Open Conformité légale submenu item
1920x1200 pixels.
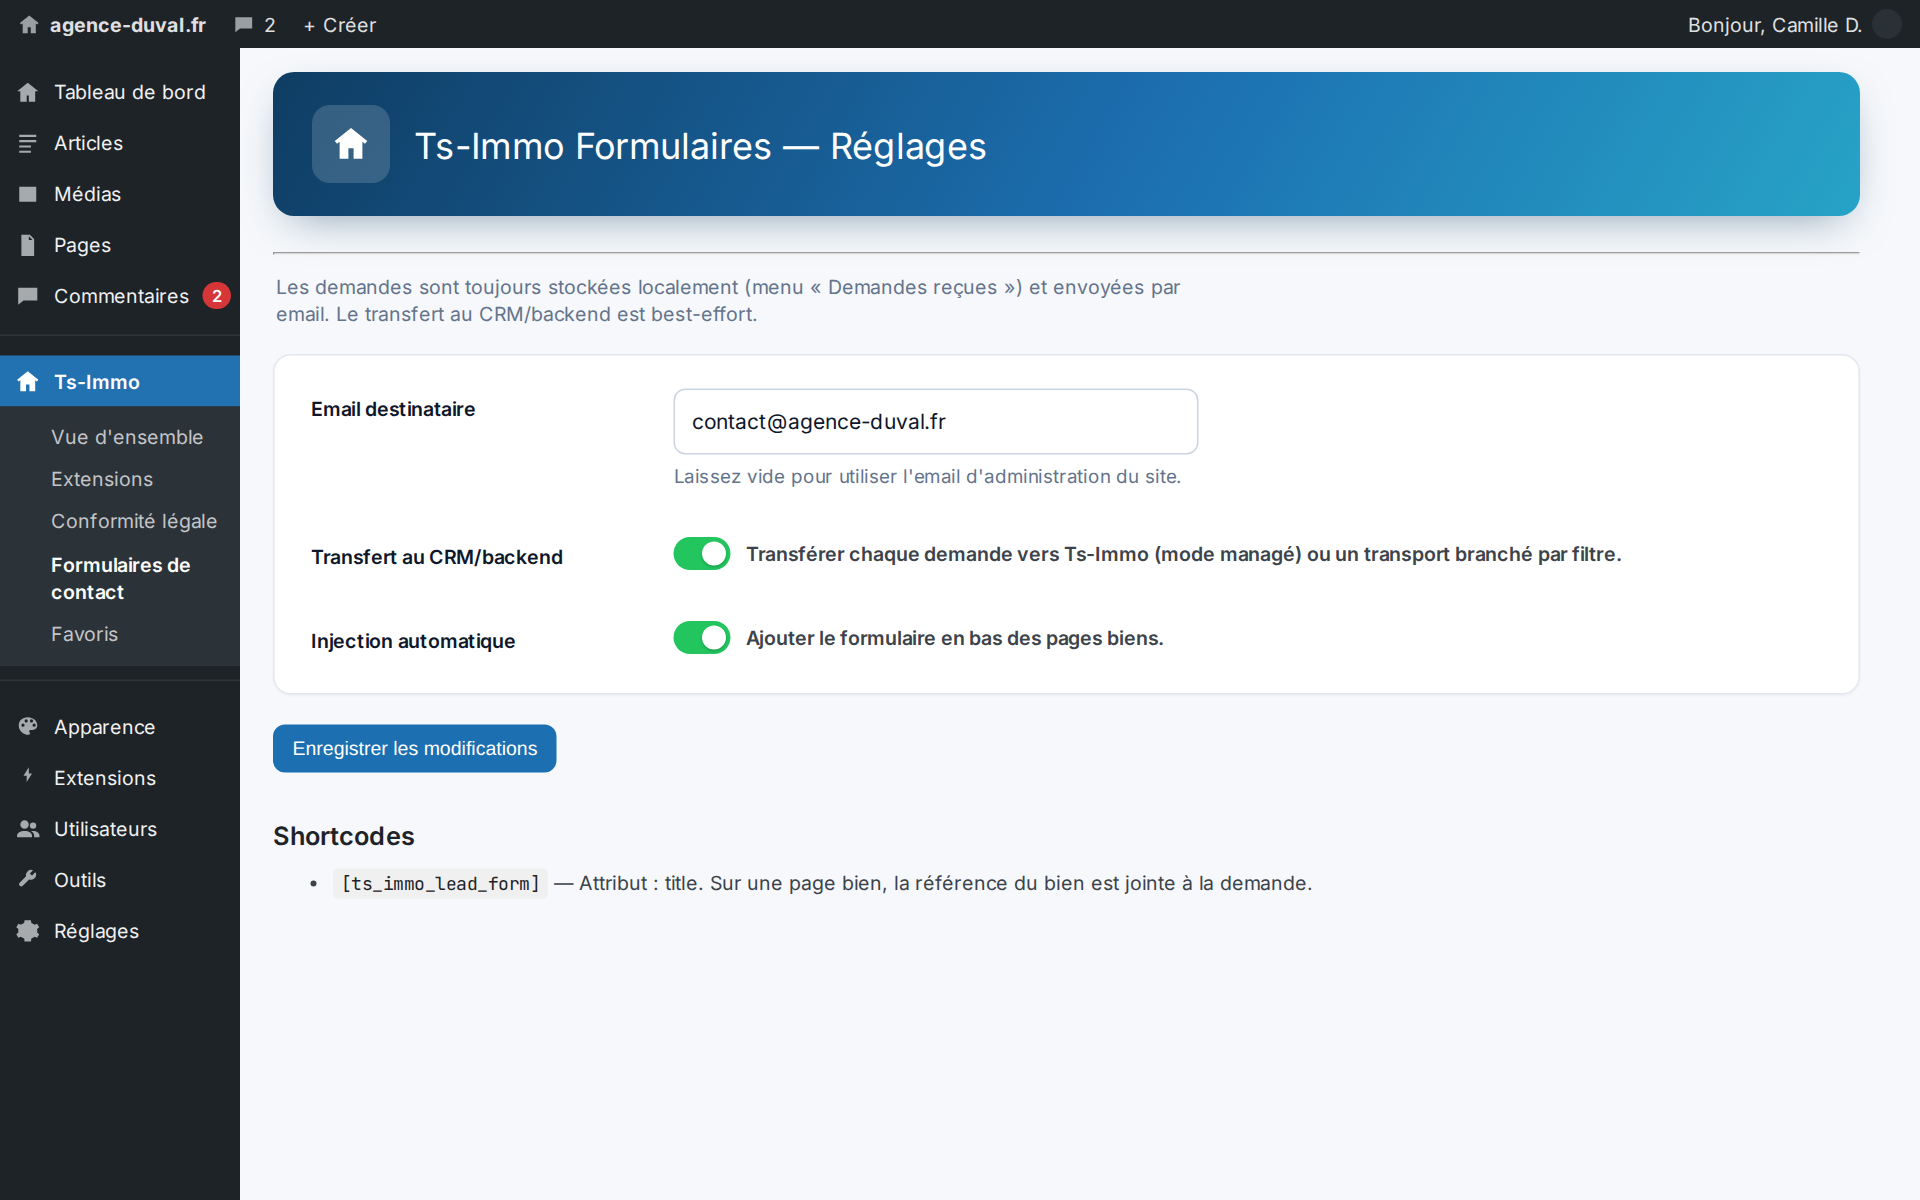click(x=134, y=521)
